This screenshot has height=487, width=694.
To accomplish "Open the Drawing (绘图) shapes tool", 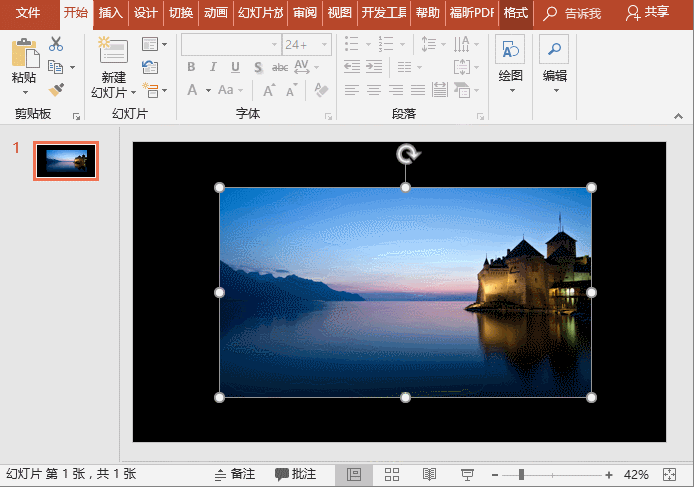I will (x=510, y=50).
